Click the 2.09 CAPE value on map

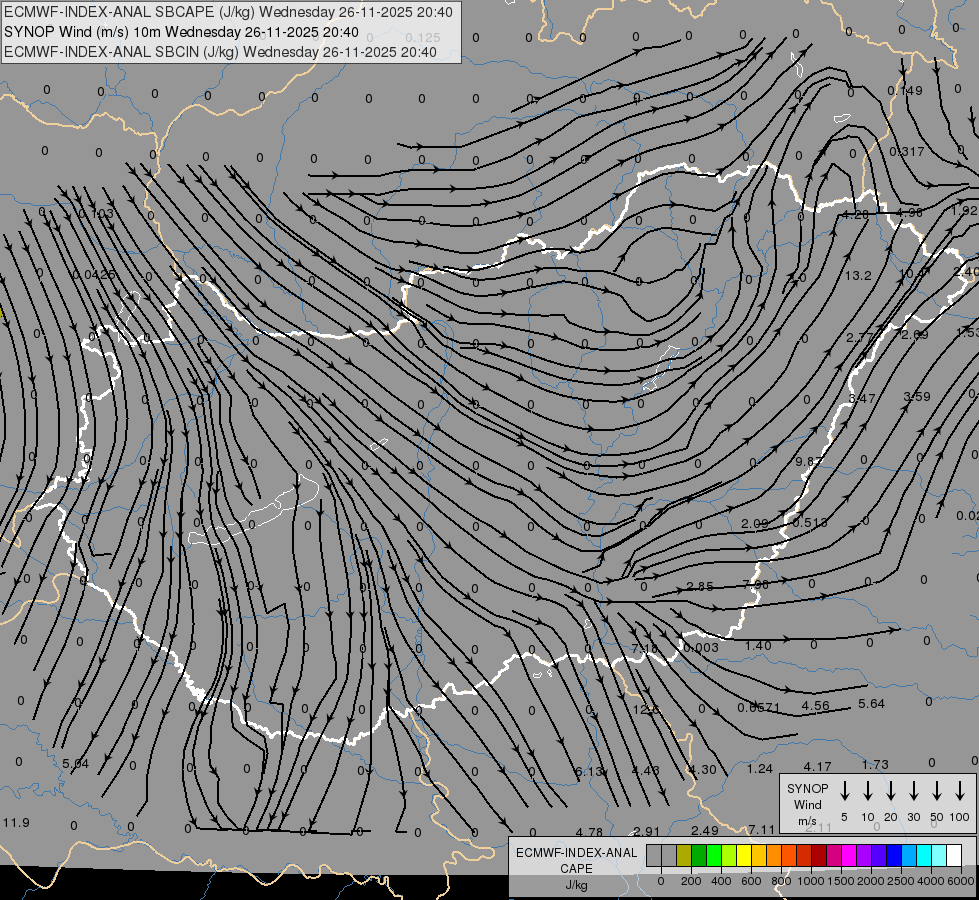(x=755, y=523)
